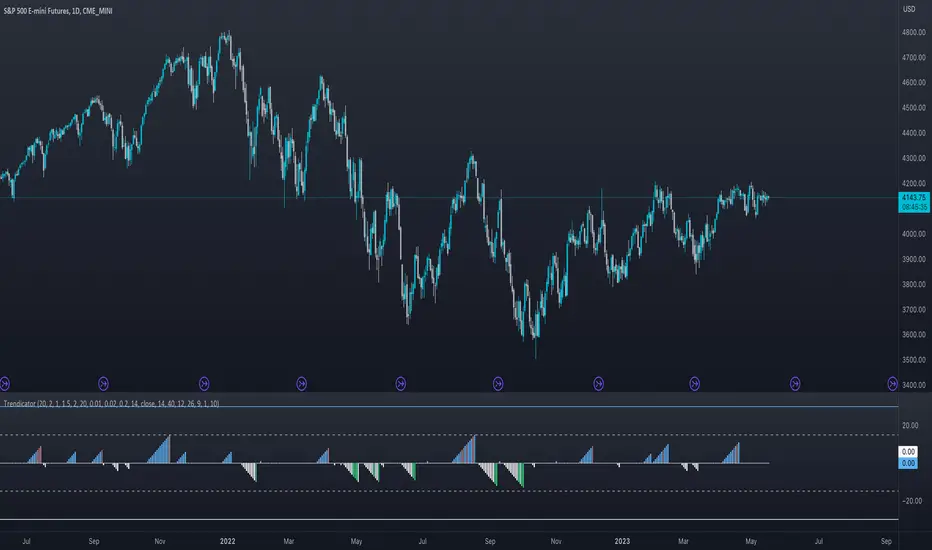
Task: Click the 20.00 indicator scale label
Action: (x=910, y=426)
